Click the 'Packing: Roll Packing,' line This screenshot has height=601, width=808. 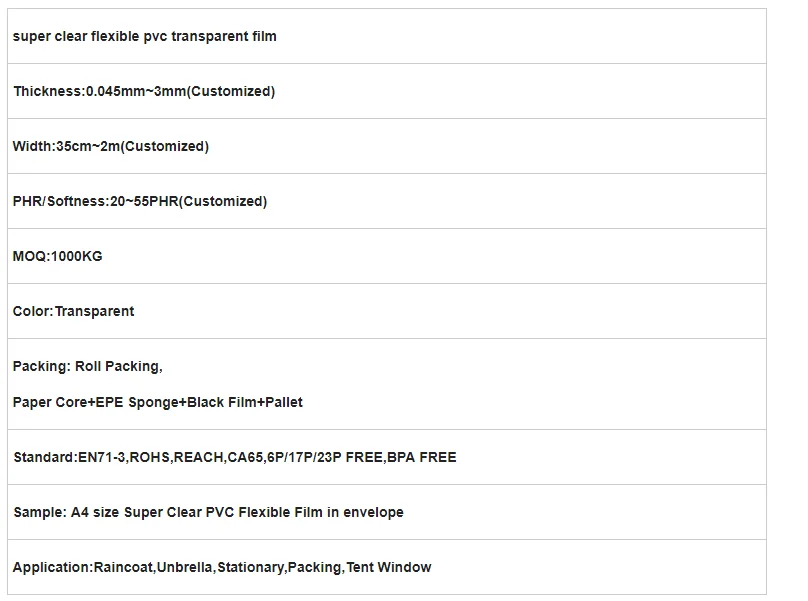pyautogui.click(x=88, y=367)
